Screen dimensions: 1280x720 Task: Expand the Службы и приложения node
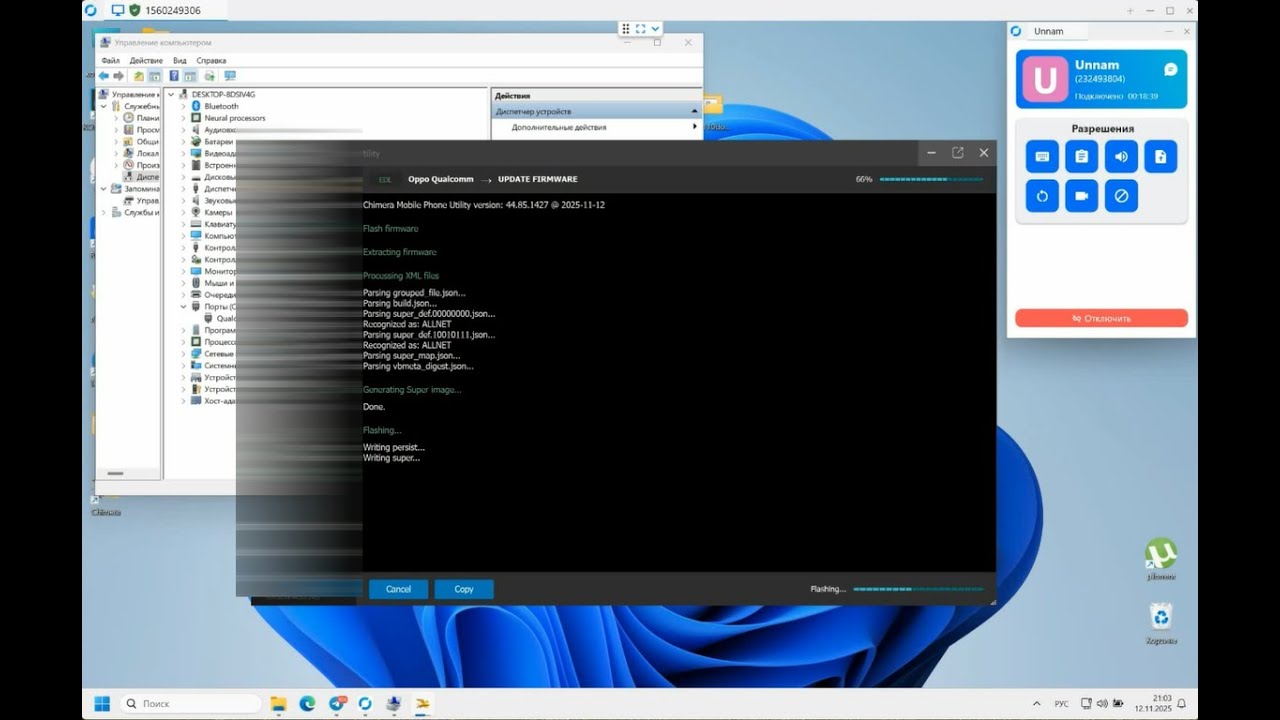(x=104, y=212)
